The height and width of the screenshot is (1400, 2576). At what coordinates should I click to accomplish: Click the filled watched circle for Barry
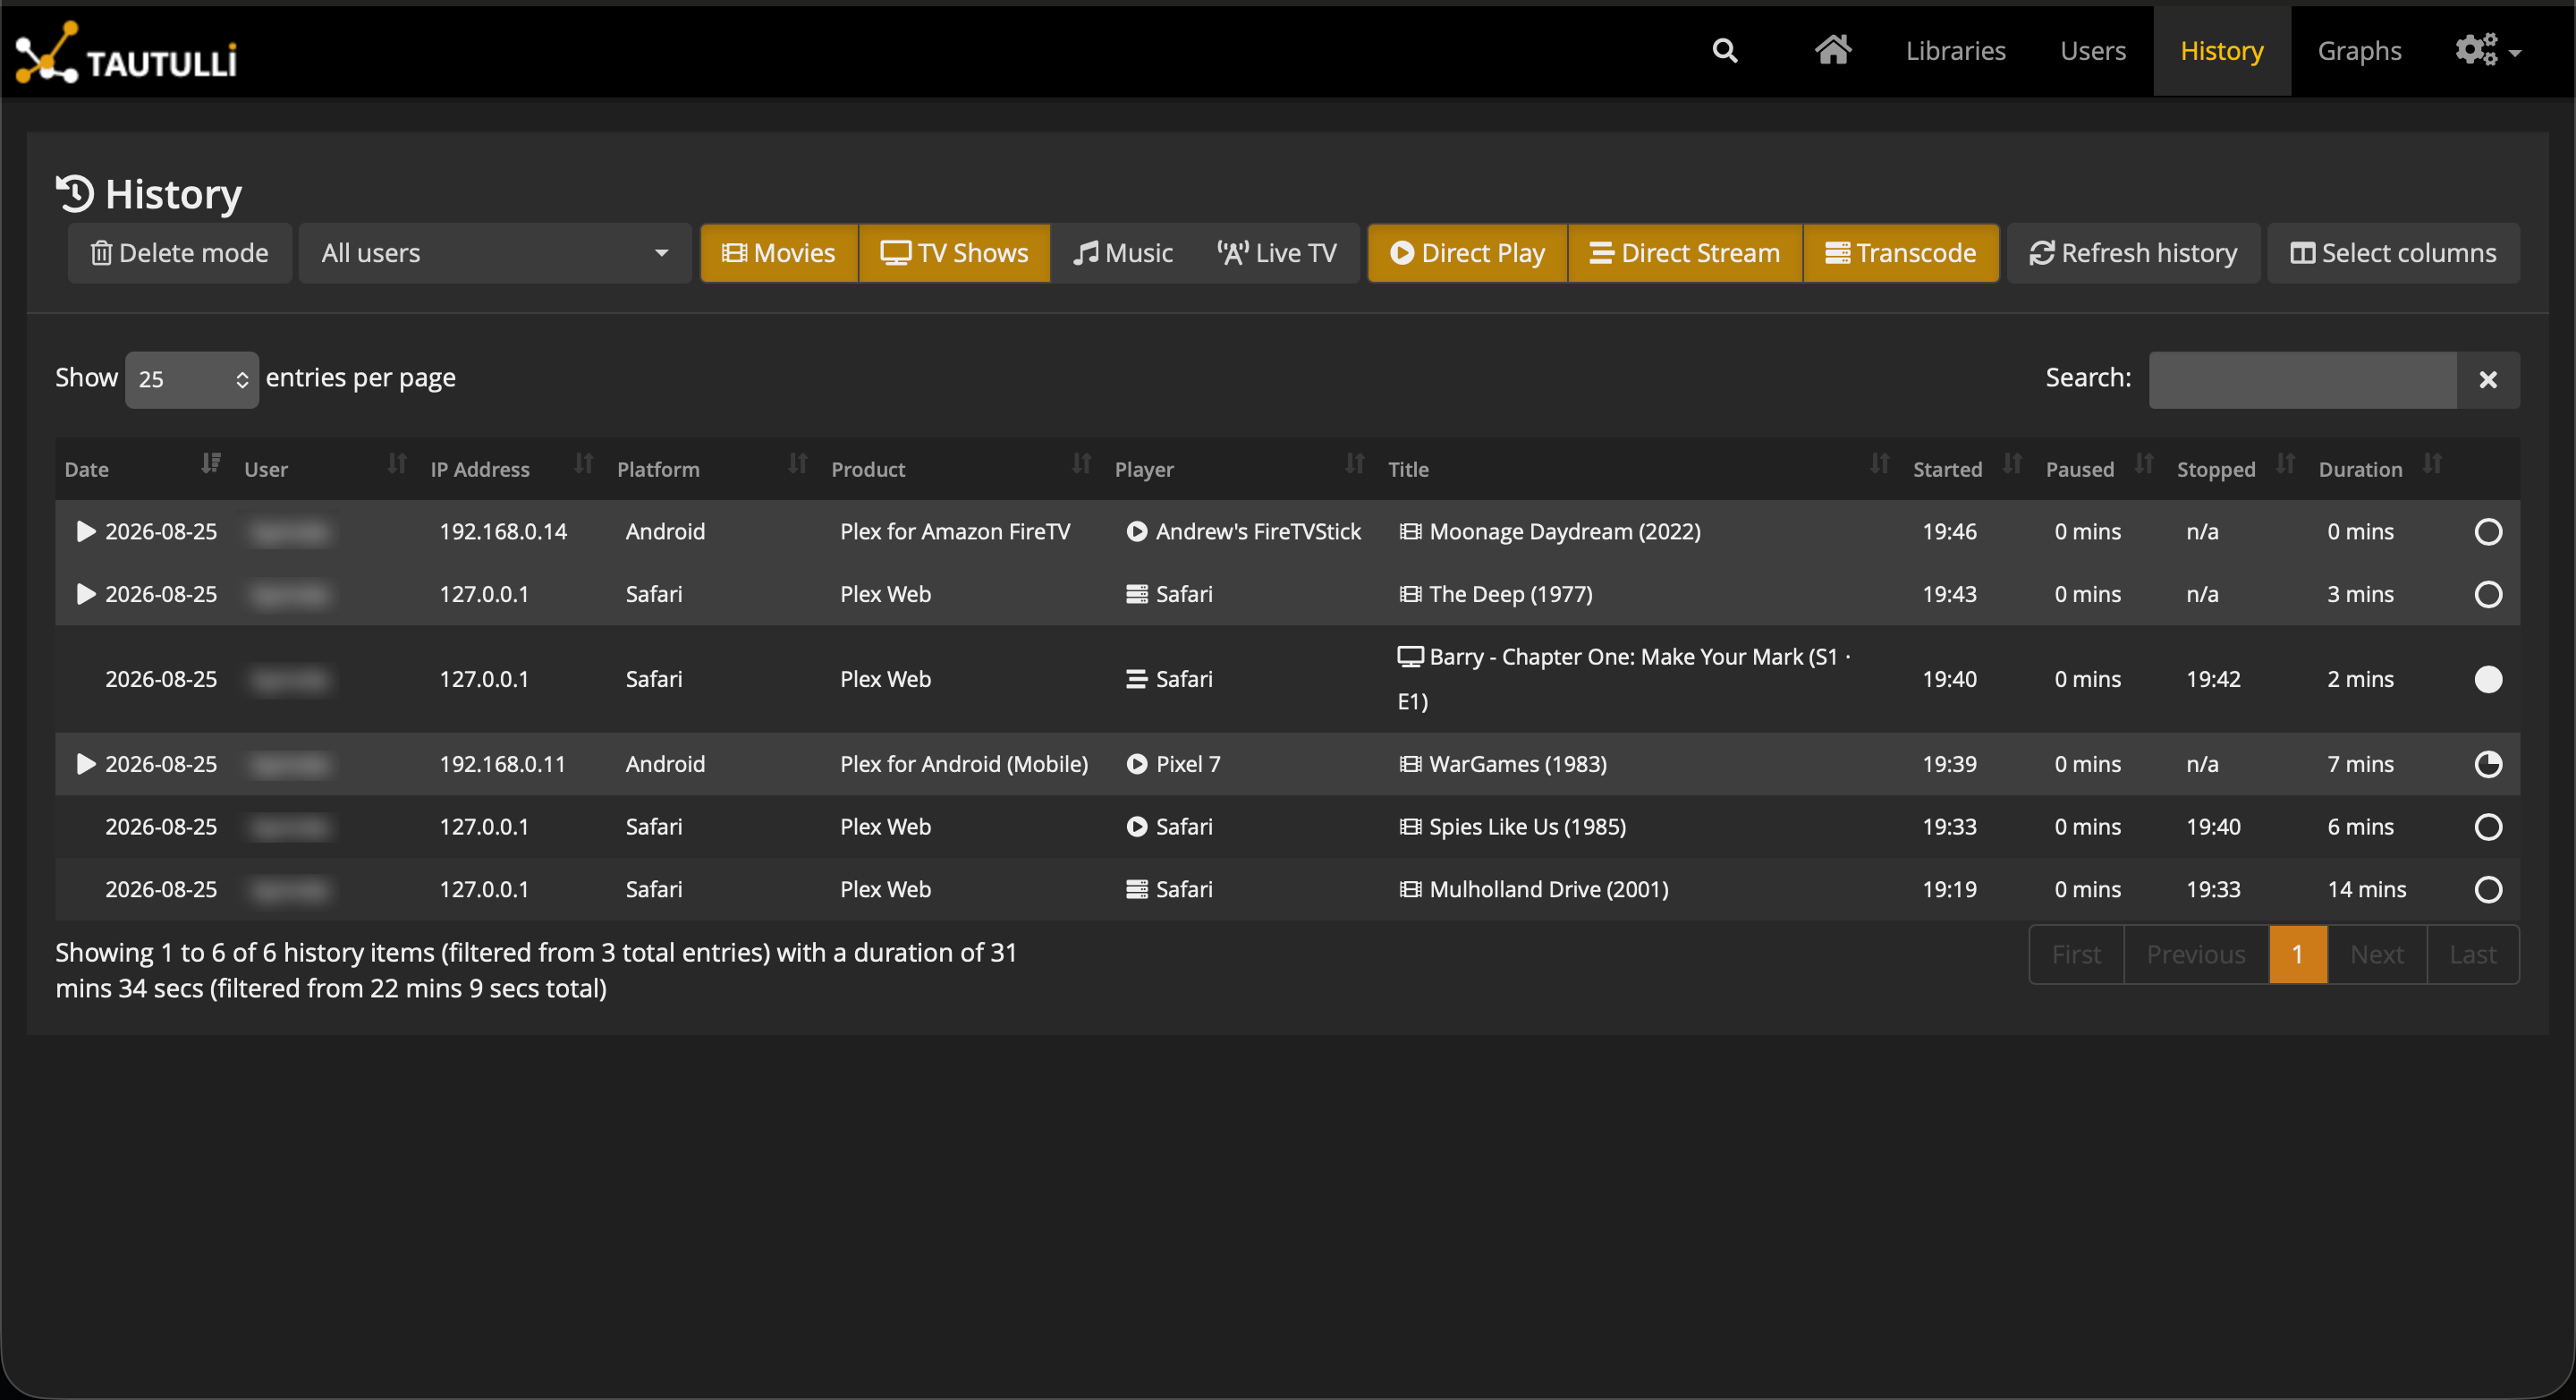pos(2488,679)
